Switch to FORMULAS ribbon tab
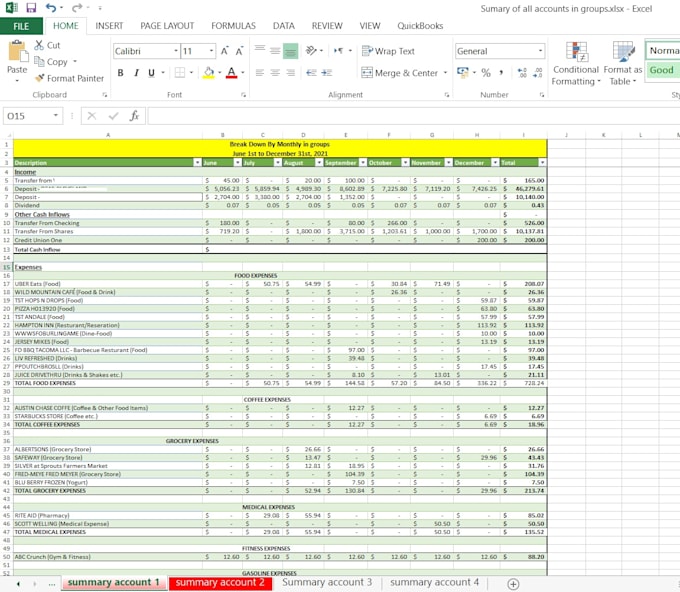This screenshot has width=680, height=592. point(233,26)
